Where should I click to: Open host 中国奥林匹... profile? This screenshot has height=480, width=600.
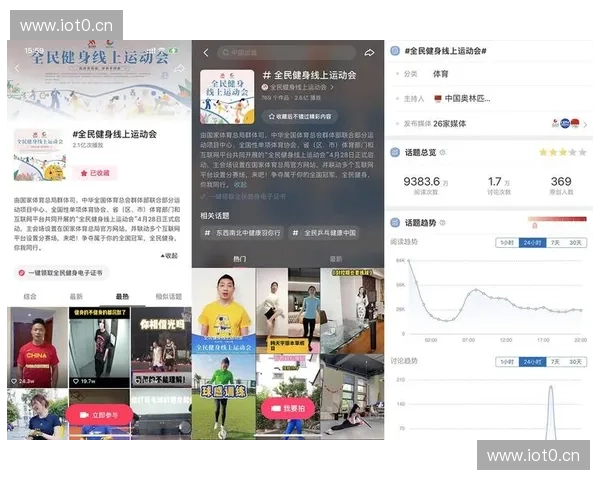463,99
